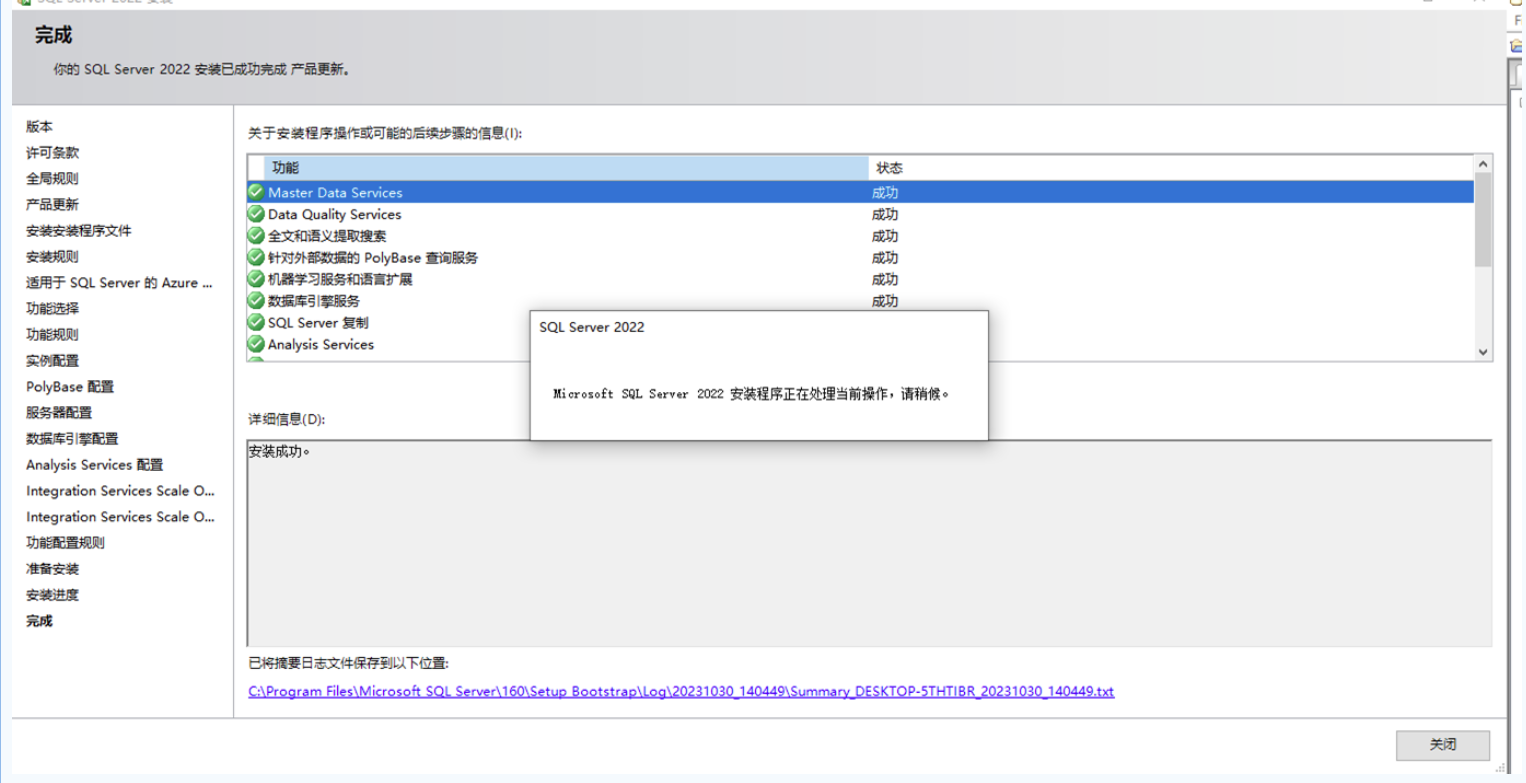Click the 功能规则 sidebar step

[x=52, y=335]
